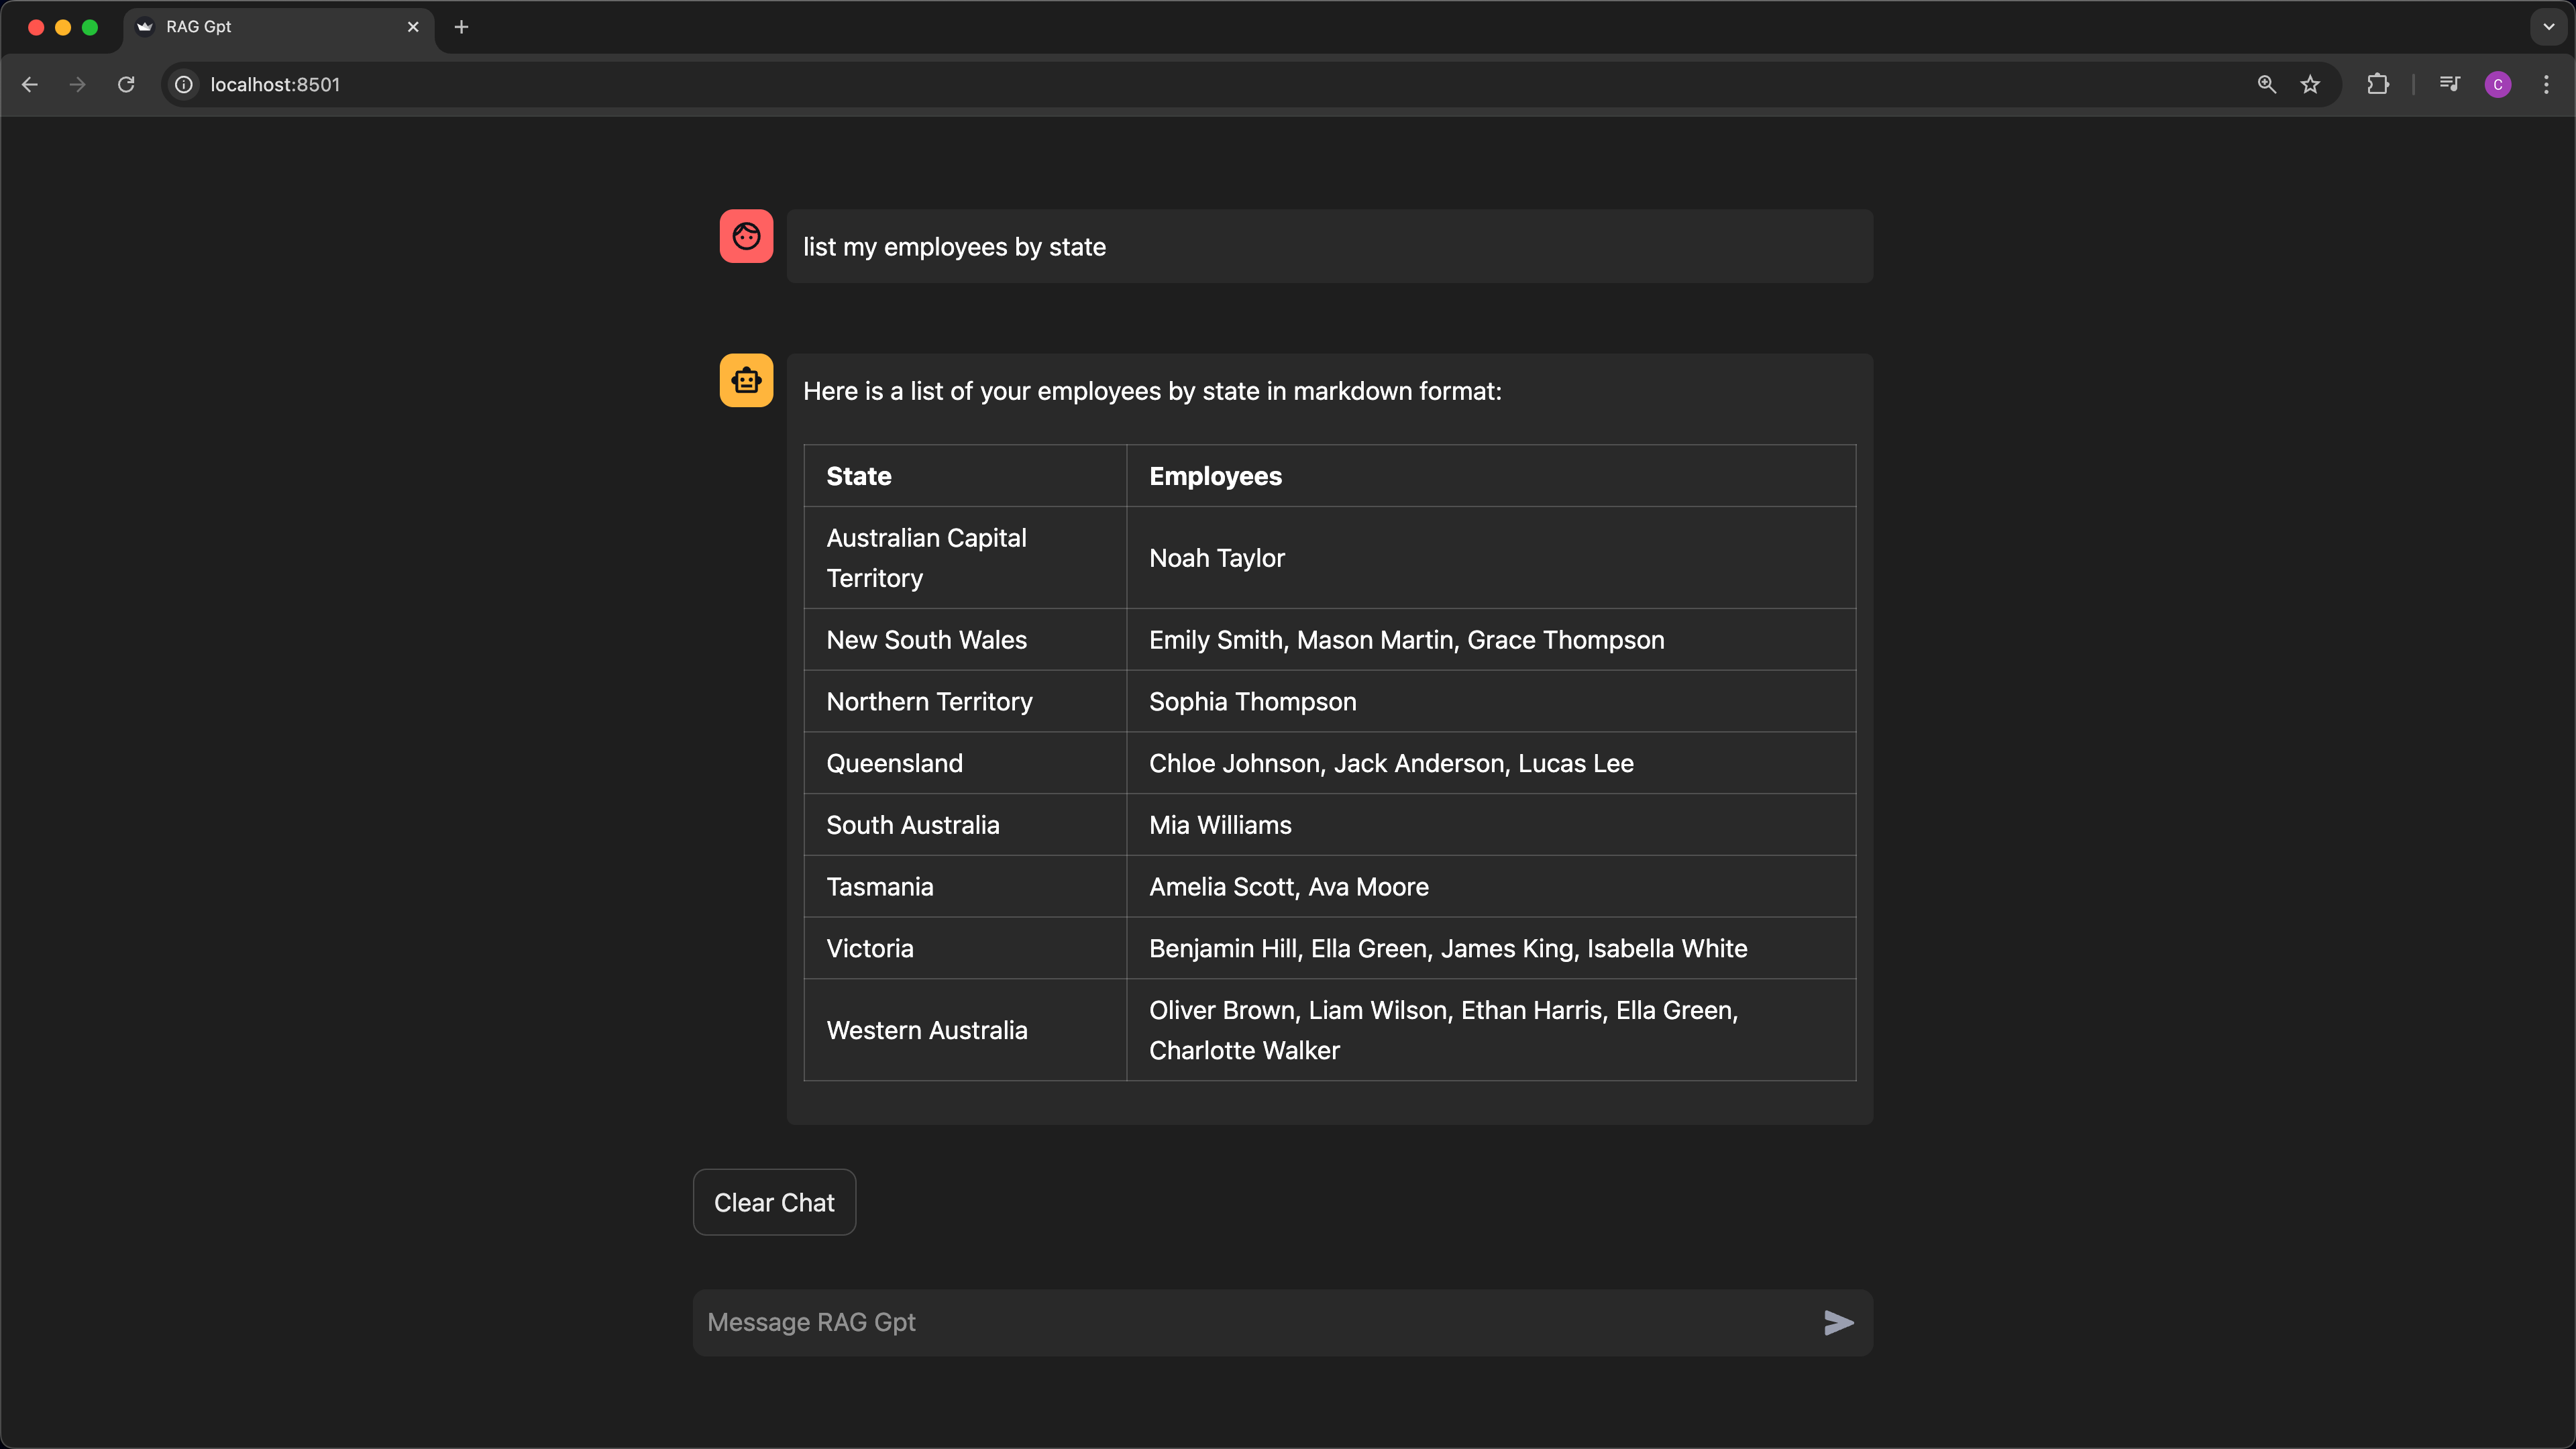This screenshot has height=1449, width=2576.
Task: Select the RAG Gpt tab
Action: click(x=278, y=27)
